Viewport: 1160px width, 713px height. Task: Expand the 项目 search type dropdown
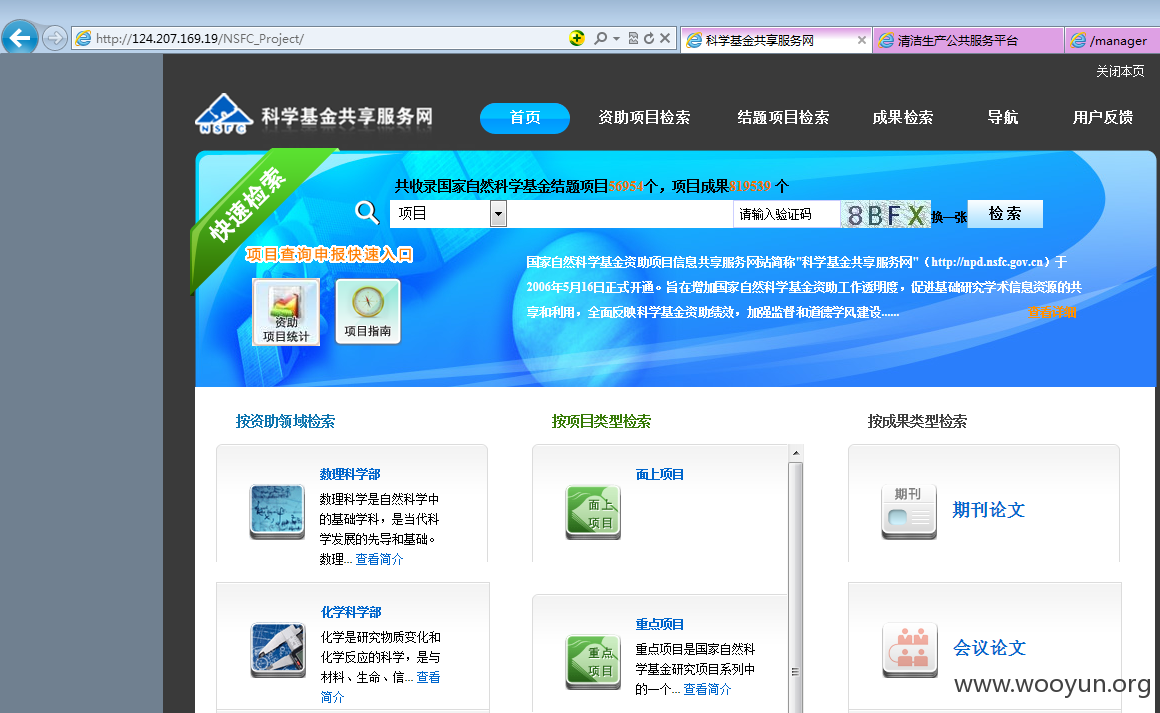tap(499, 214)
